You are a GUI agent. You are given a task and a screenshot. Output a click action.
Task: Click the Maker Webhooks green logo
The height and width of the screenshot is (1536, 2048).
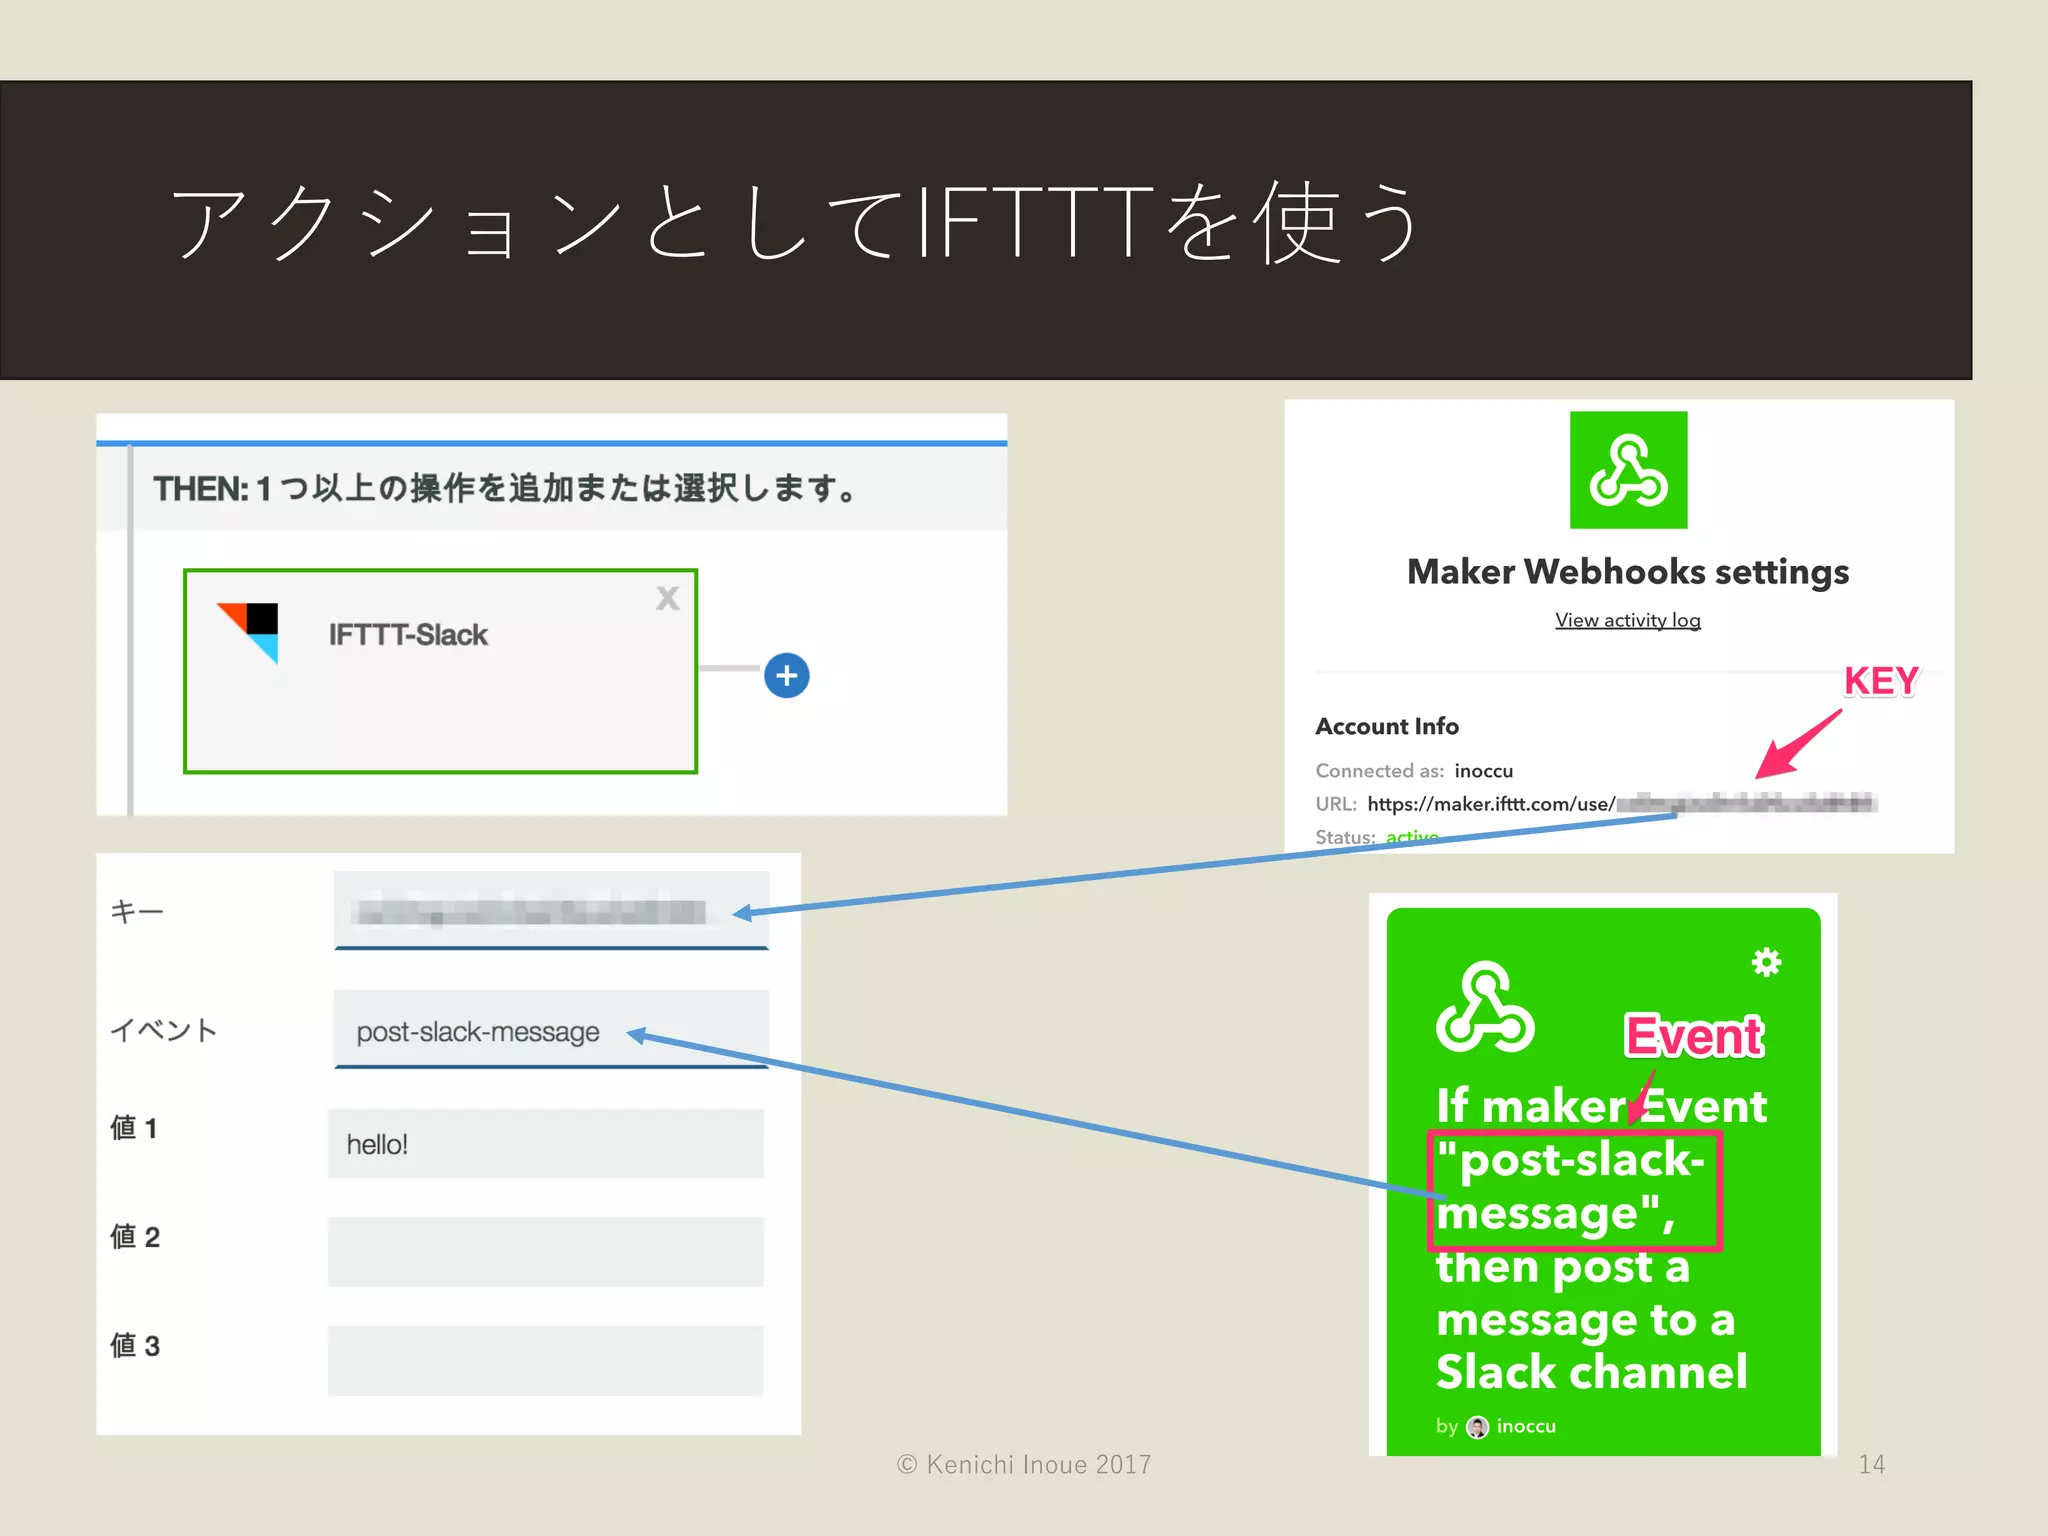click(x=1628, y=470)
